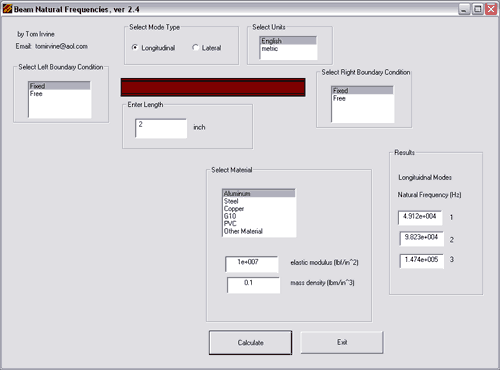Image resolution: width=500 pixels, height=370 pixels.
Task: Pick Copper from the material list
Action: pyautogui.click(x=259, y=209)
